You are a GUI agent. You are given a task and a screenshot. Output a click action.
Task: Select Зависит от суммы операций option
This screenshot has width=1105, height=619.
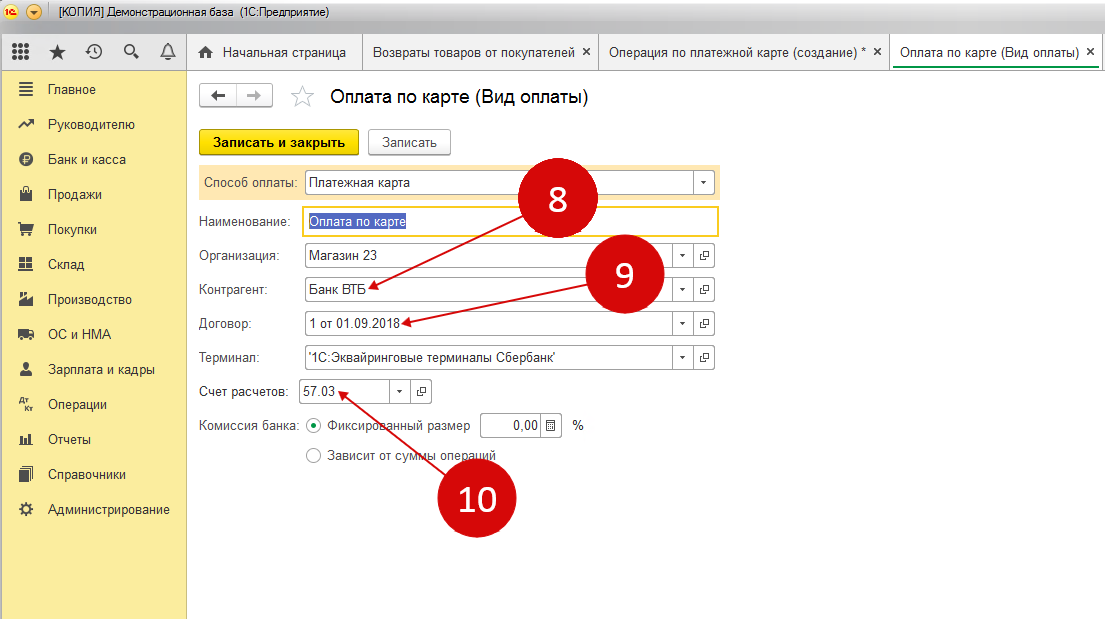314,455
